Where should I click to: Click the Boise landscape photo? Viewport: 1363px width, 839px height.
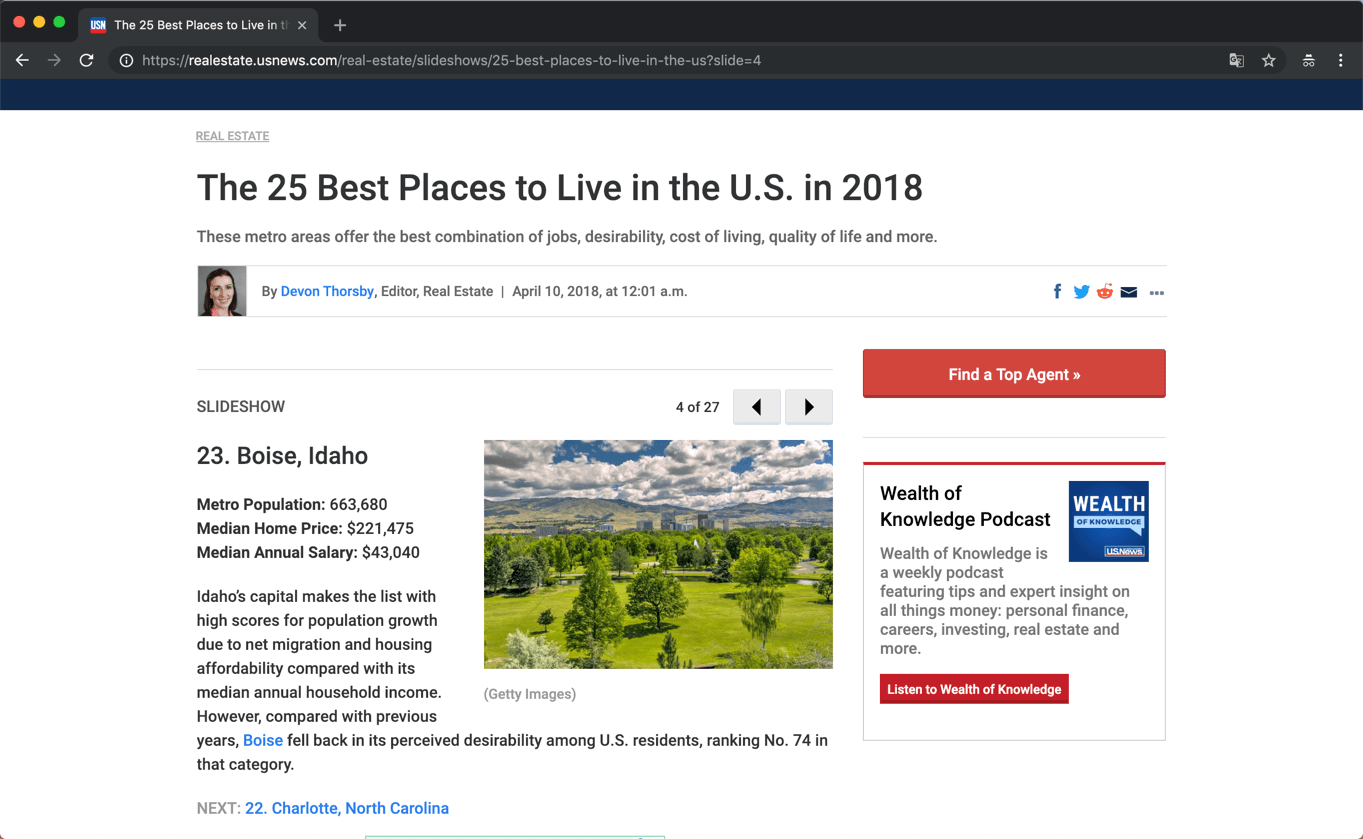pyautogui.click(x=658, y=554)
